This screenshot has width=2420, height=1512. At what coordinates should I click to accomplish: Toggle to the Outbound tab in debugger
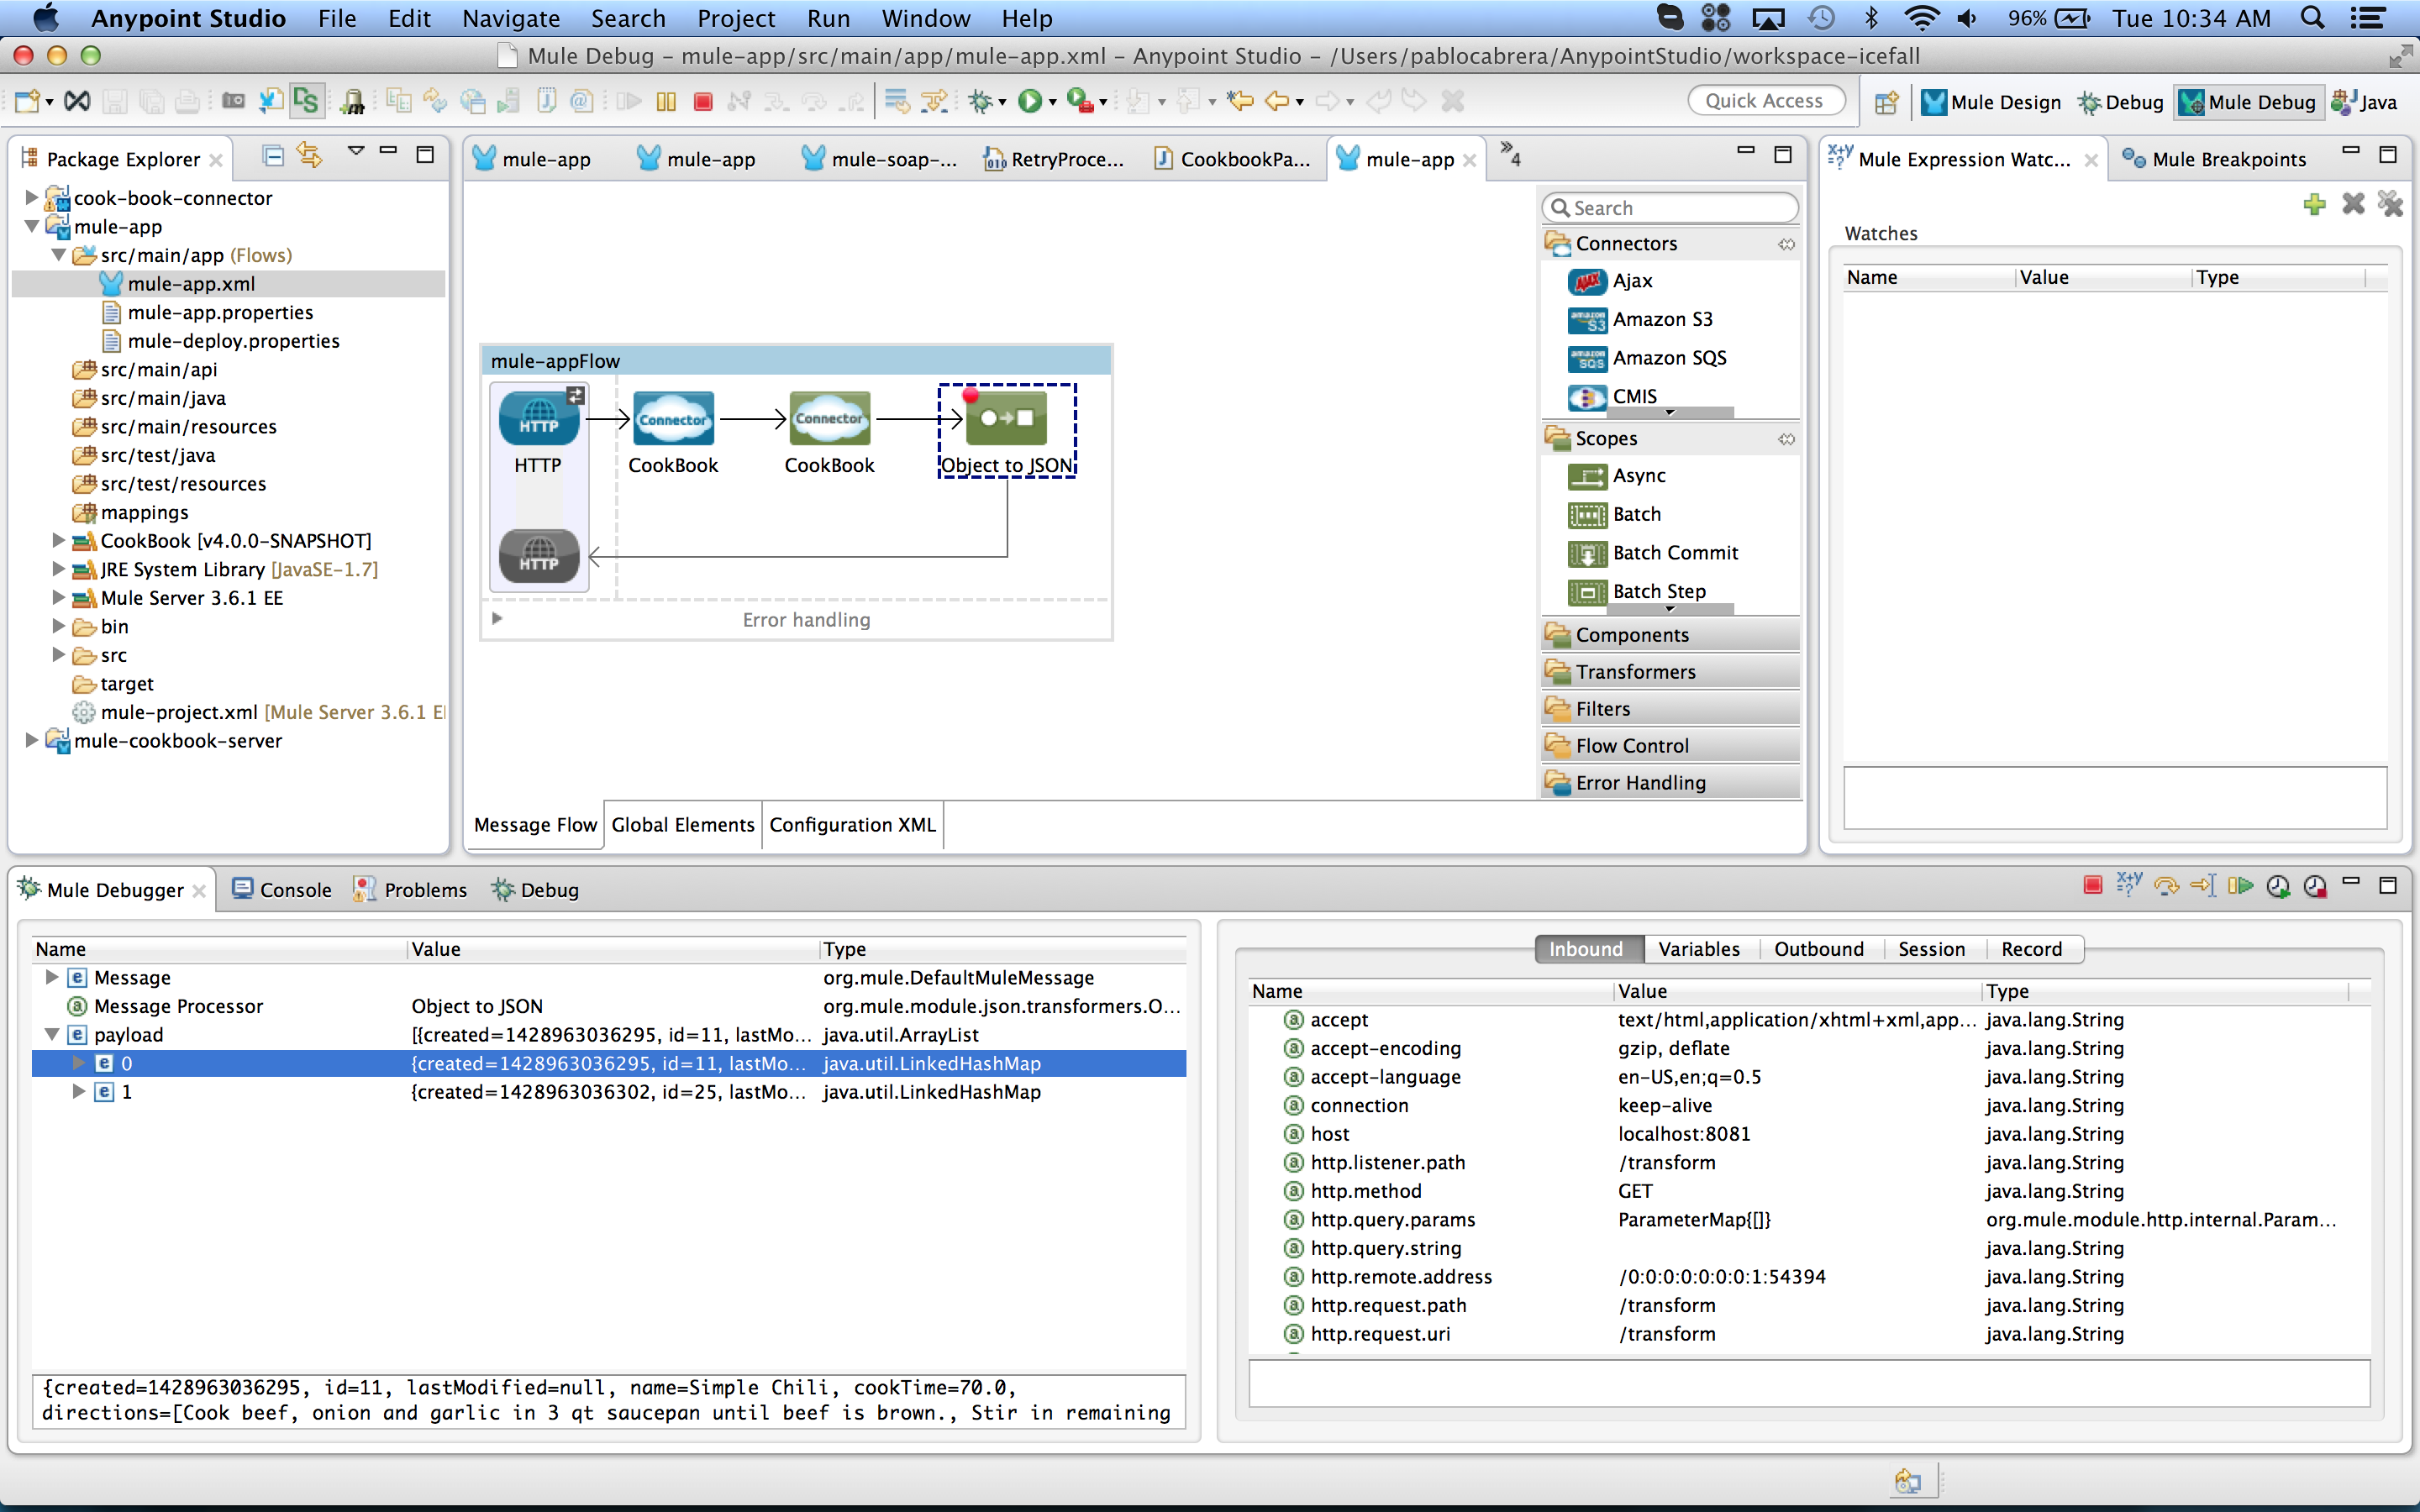pos(1818,949)
